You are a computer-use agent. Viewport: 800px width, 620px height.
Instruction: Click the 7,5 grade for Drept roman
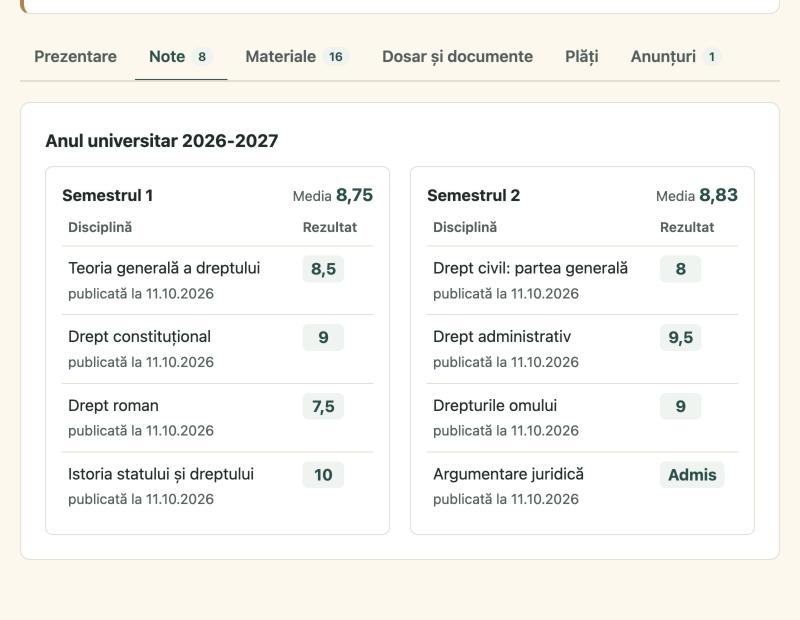(323, 406)
